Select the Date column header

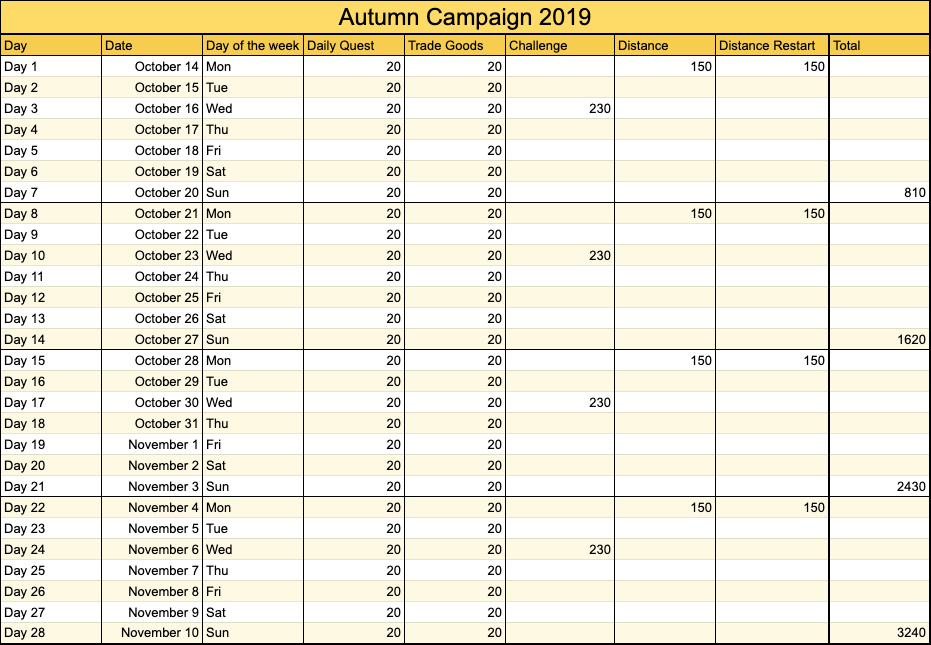[x=152, y=46]
